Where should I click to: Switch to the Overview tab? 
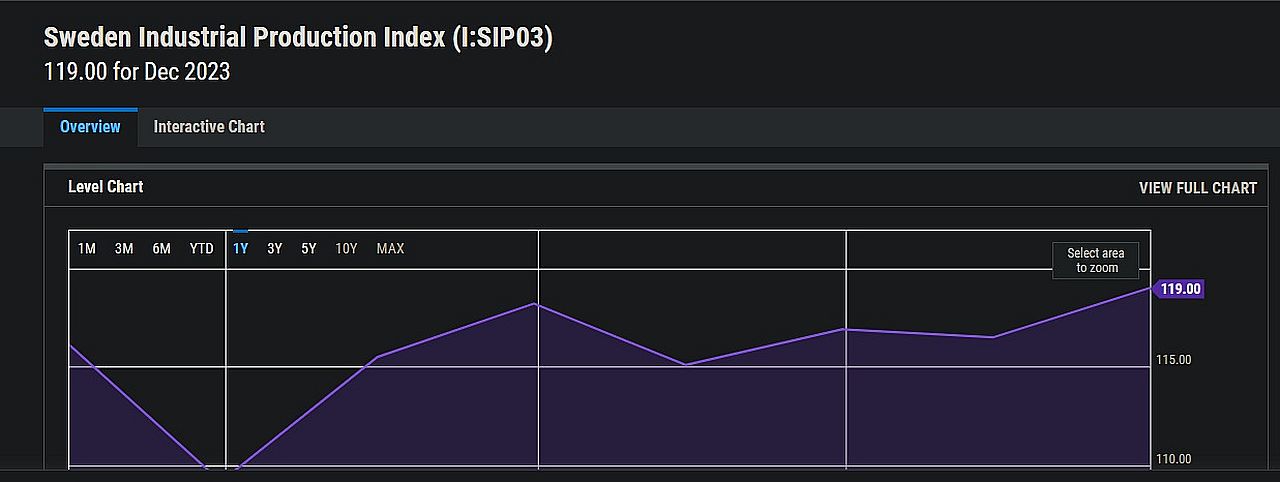(x=90, y=127)
